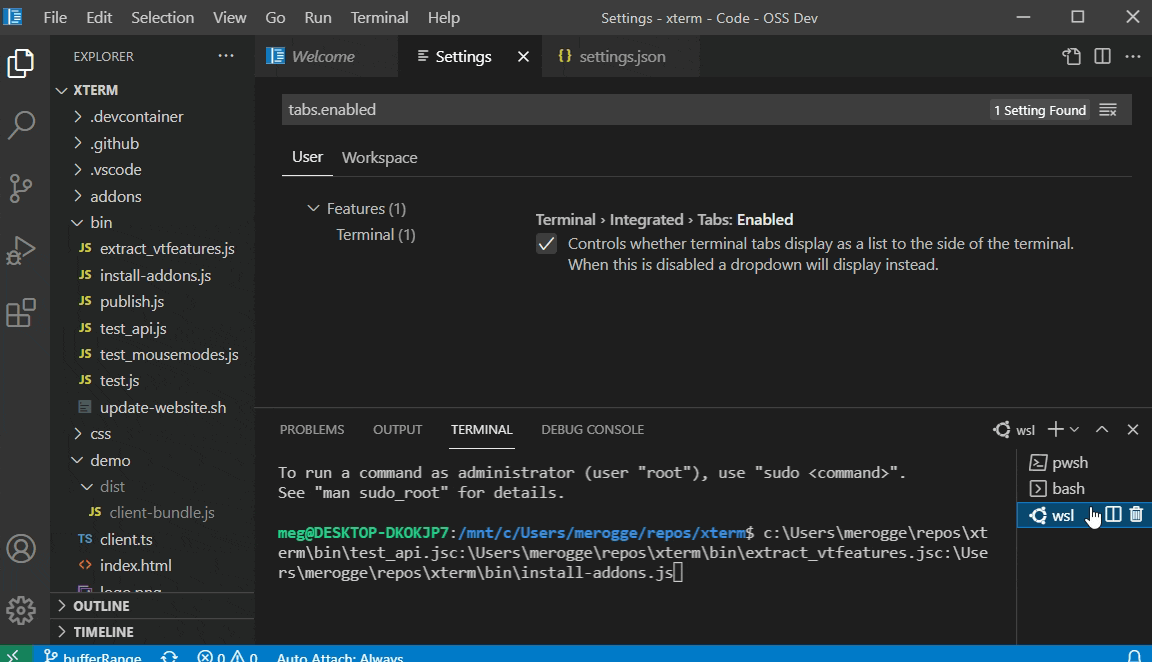Viewport: 1152px width, 662px height.
Task: Open the Selection menu
Action: click(x=162, y=18)
